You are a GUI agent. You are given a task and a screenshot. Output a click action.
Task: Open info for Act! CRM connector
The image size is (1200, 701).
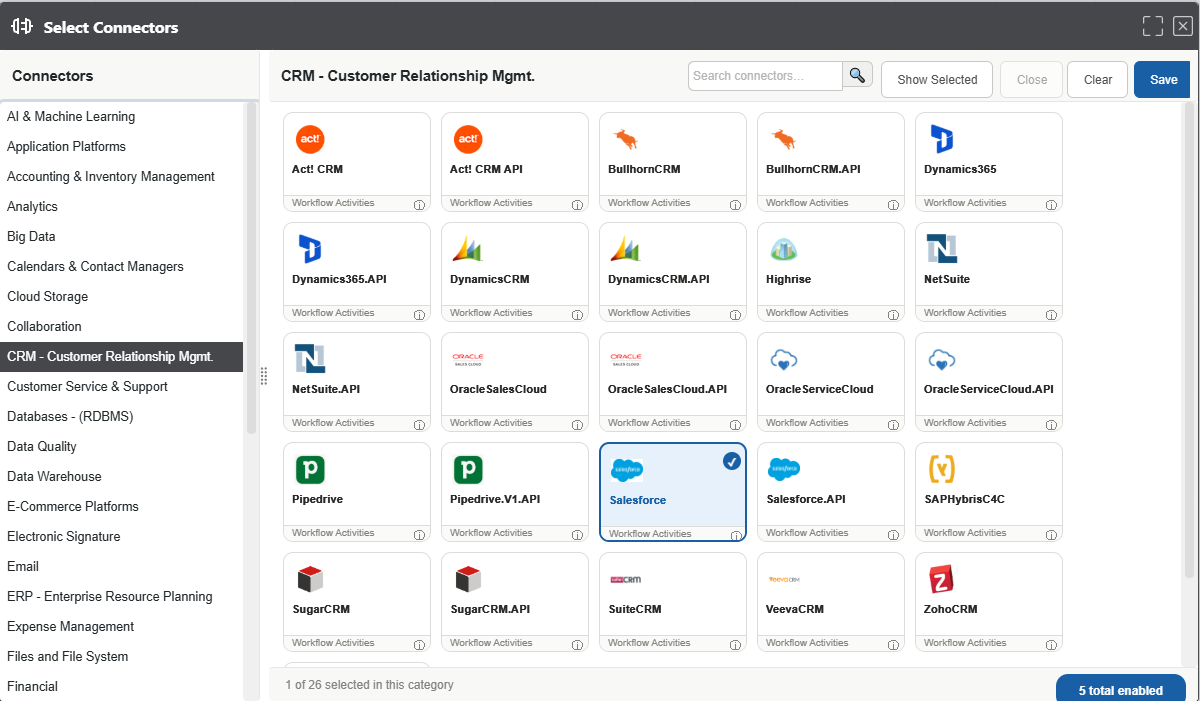[x=419, y=204]
